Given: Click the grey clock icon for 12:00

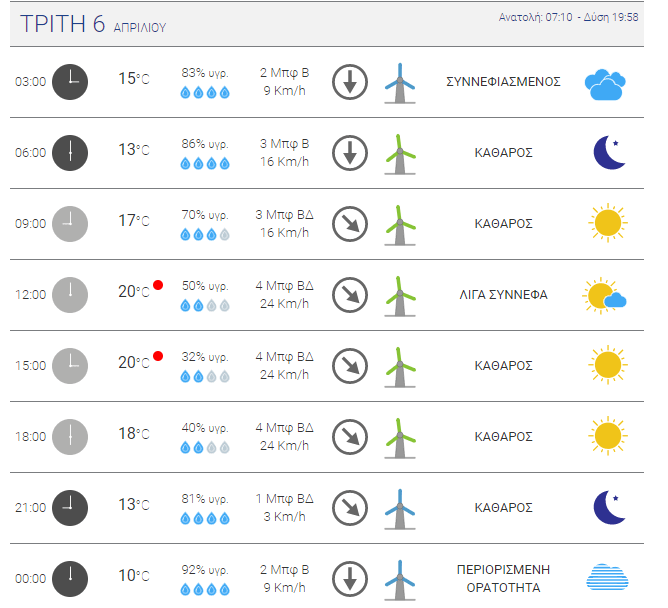Looking at the screenshot, I should click(x=70, y=295).
